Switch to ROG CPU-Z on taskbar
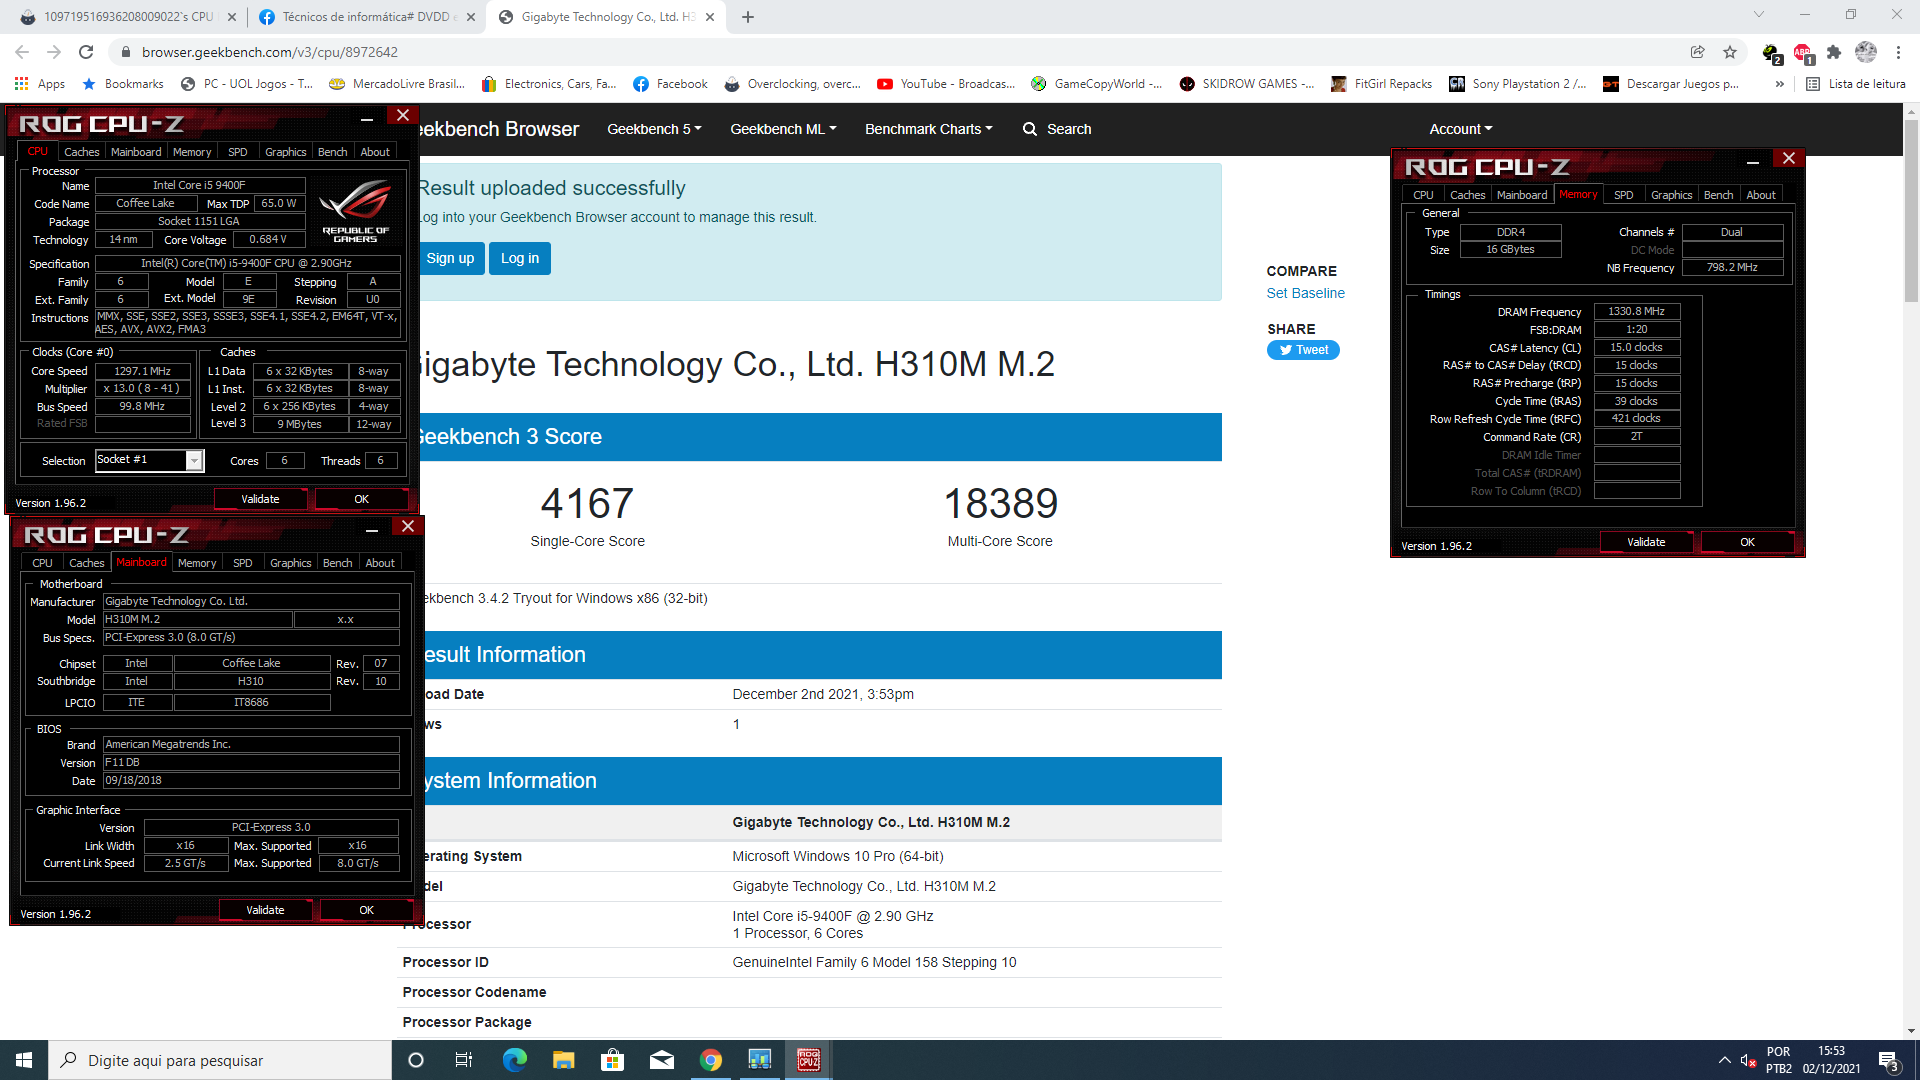1920x1080 pixels. click(x=809, y=1060)
